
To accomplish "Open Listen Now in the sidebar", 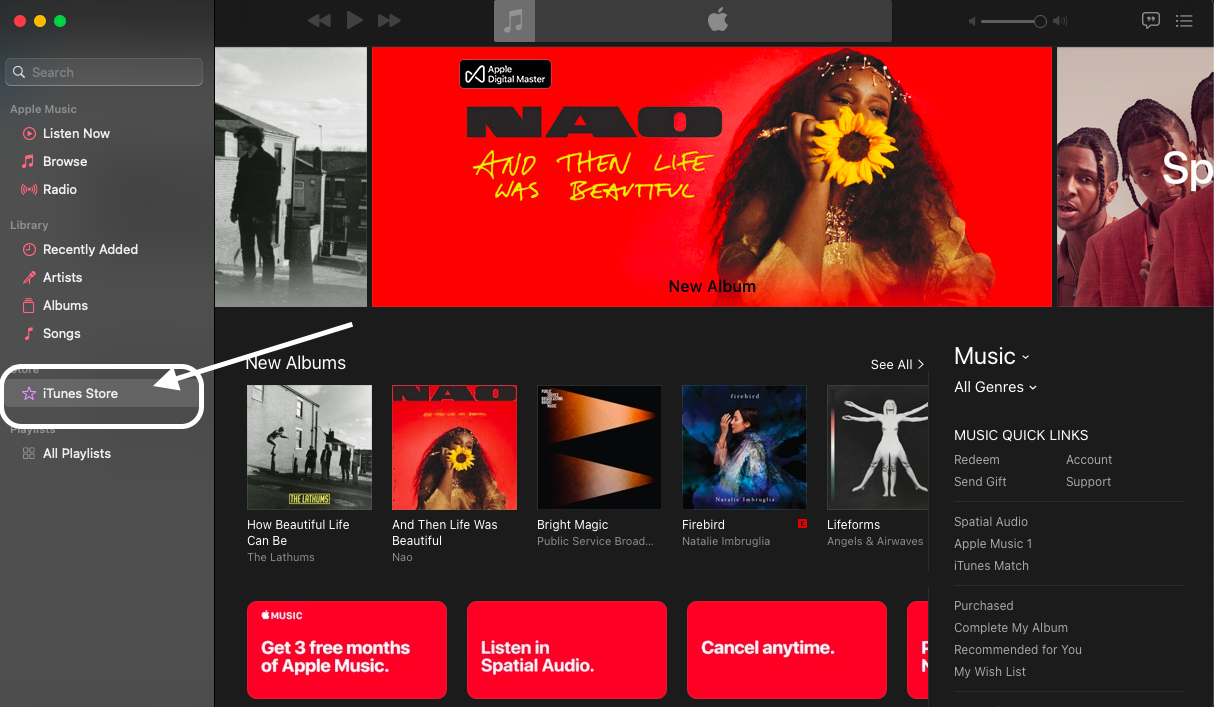I will coord(76,133).
